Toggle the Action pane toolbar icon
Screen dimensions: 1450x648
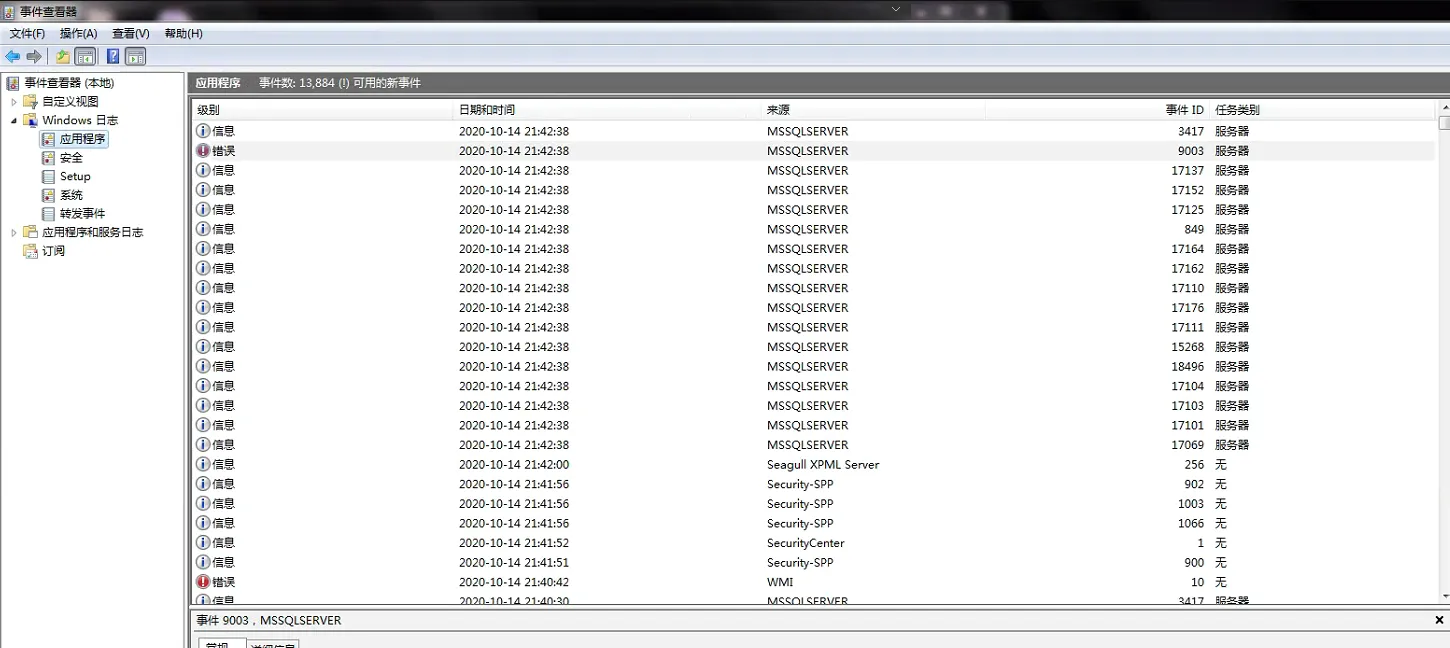pyautogui.click(x=135, y=57)
